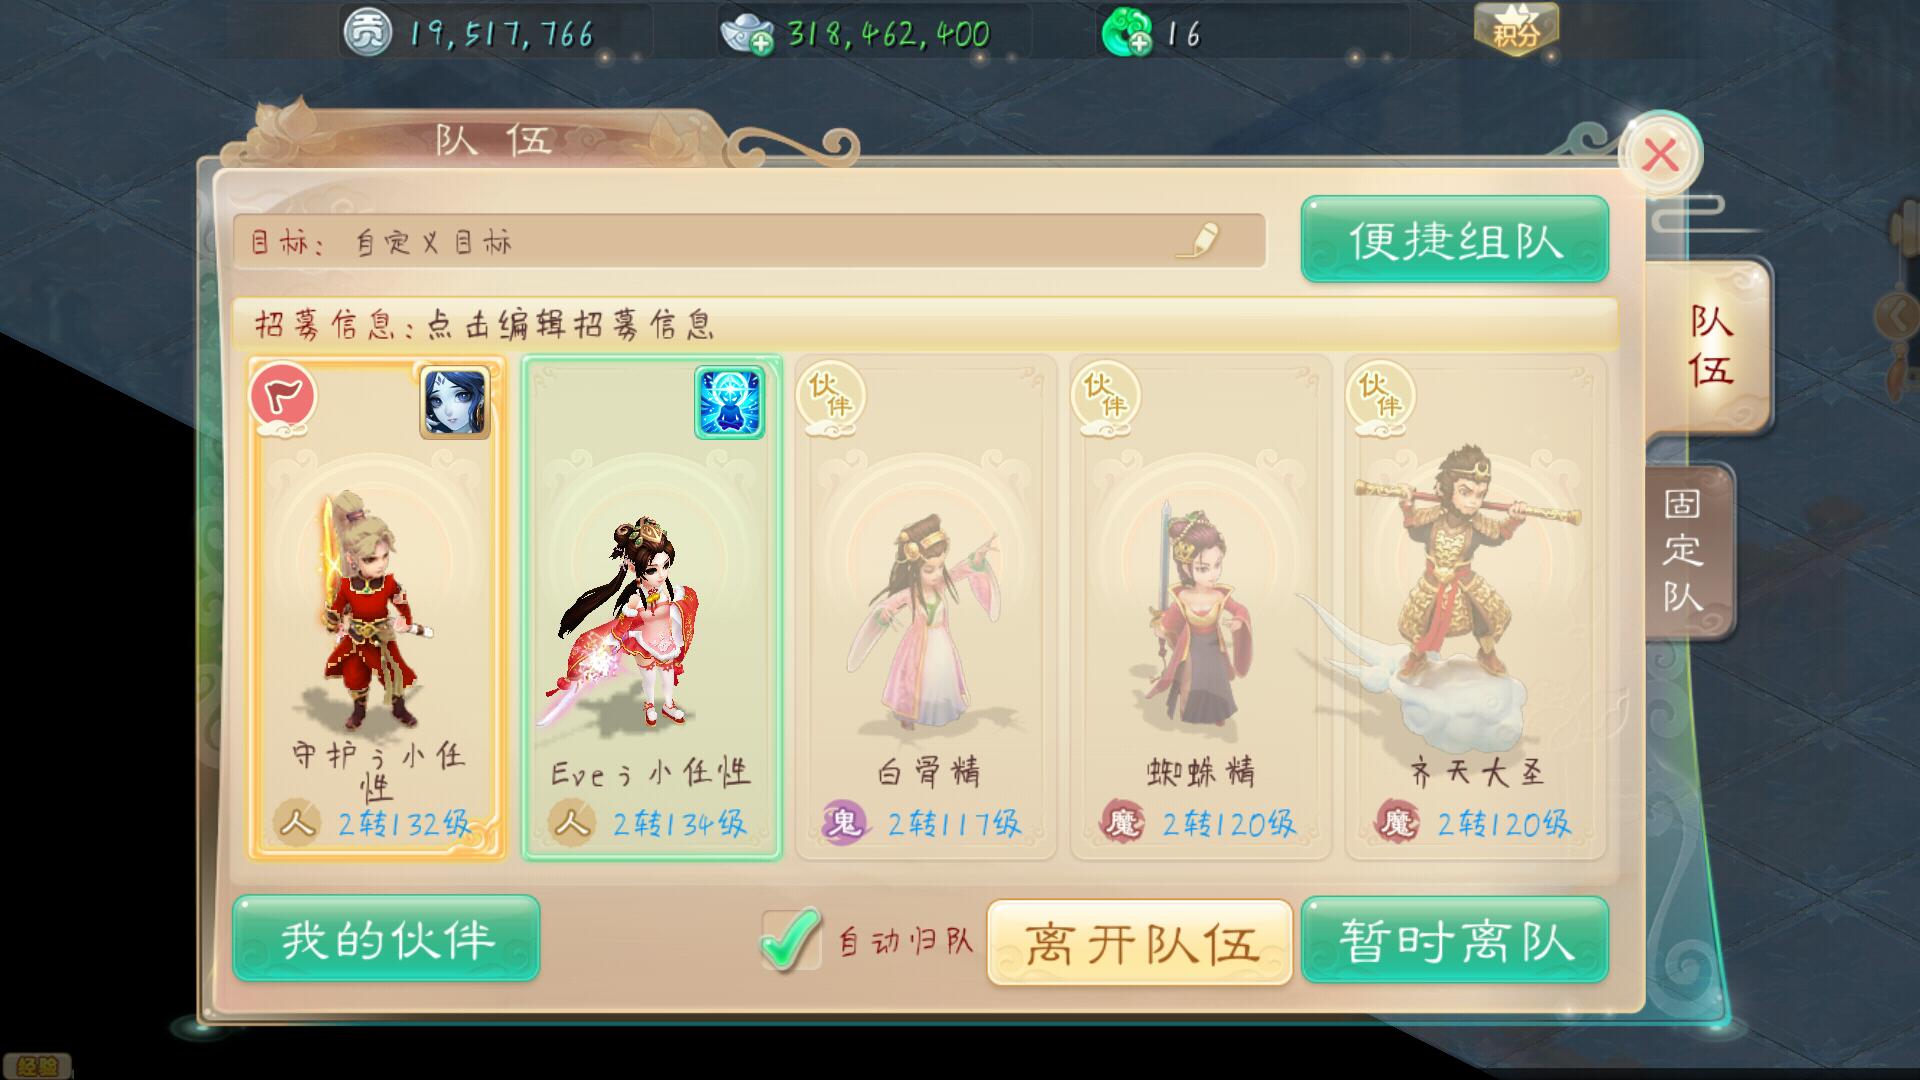Select the Eve 小任性 member card
The height and width of the screenshot is (1080, 1920).
coord(651,607)
